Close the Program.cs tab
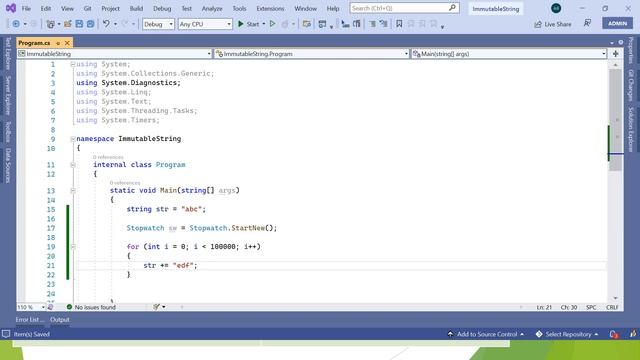Viewport: 640px width, 360px height. [x=67, y=43]
